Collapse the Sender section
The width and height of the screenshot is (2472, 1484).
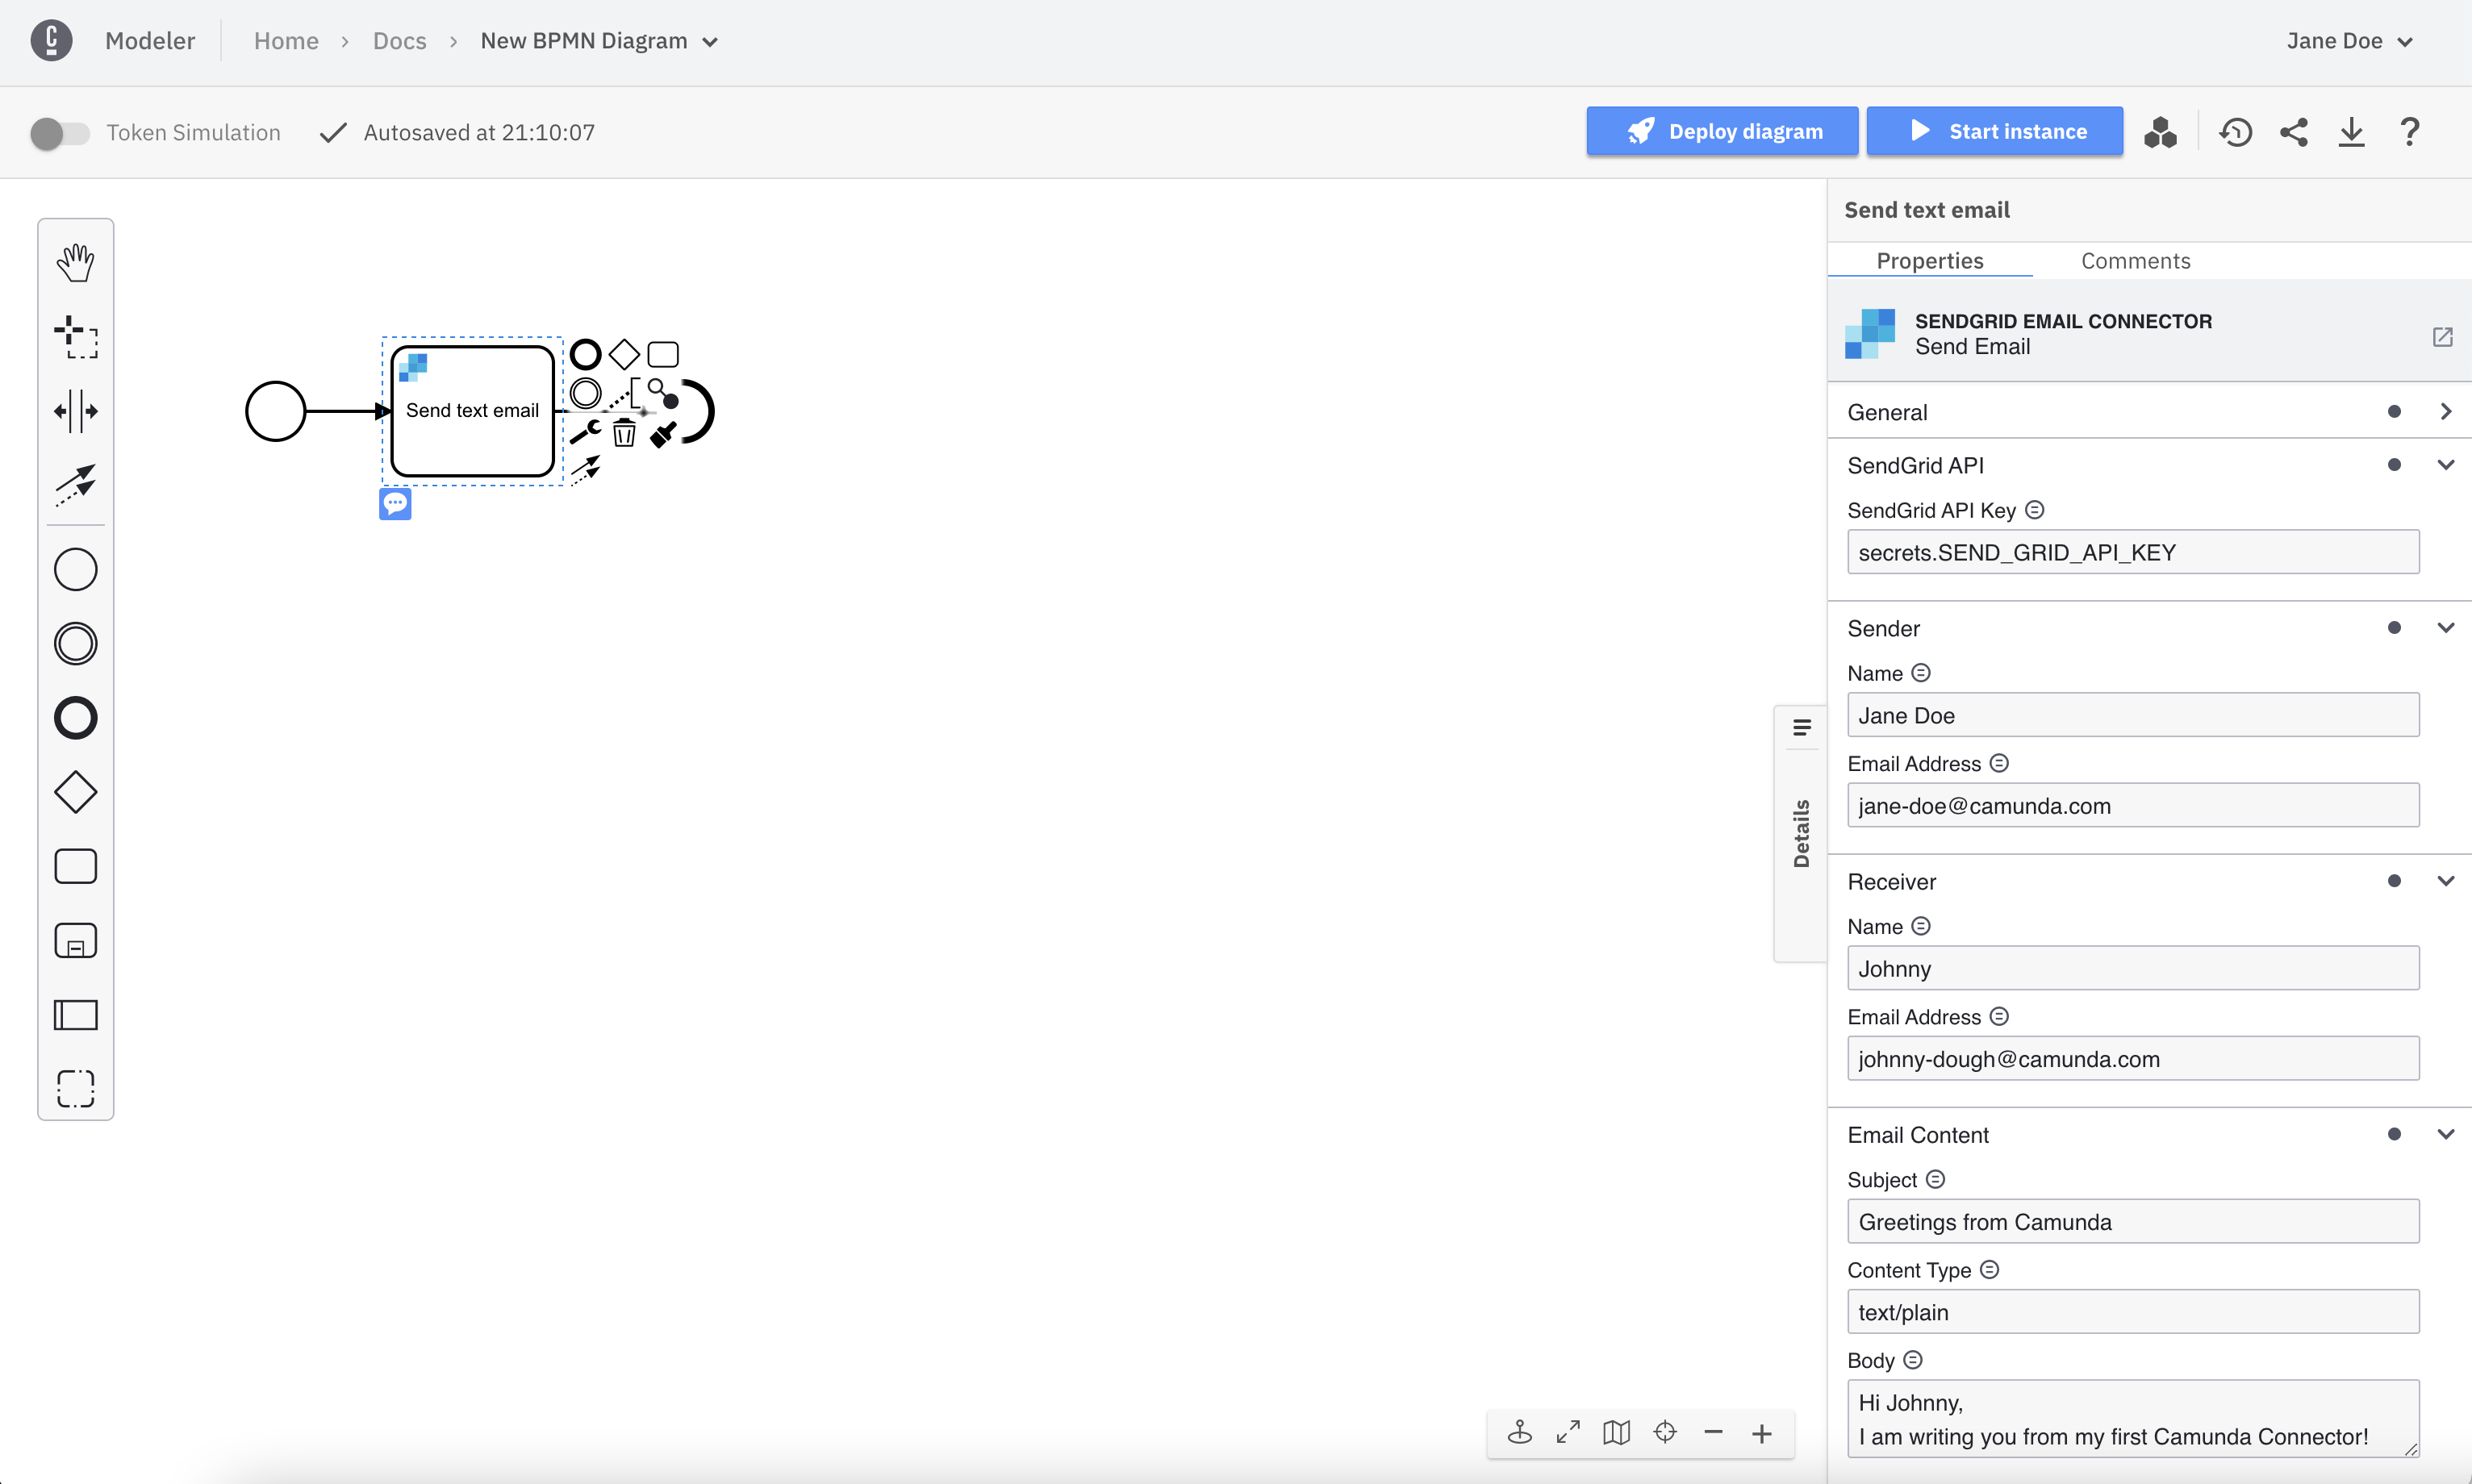[2446, 627]
